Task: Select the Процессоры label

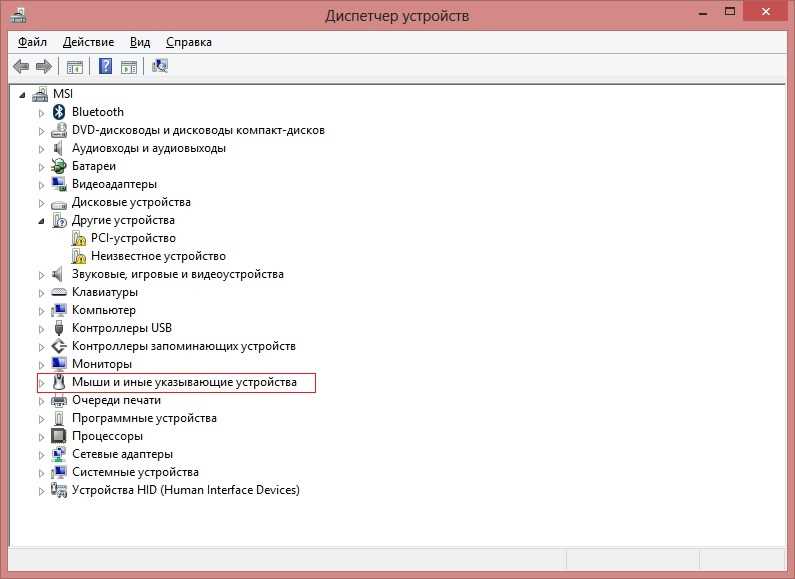Action: (107, 436)
